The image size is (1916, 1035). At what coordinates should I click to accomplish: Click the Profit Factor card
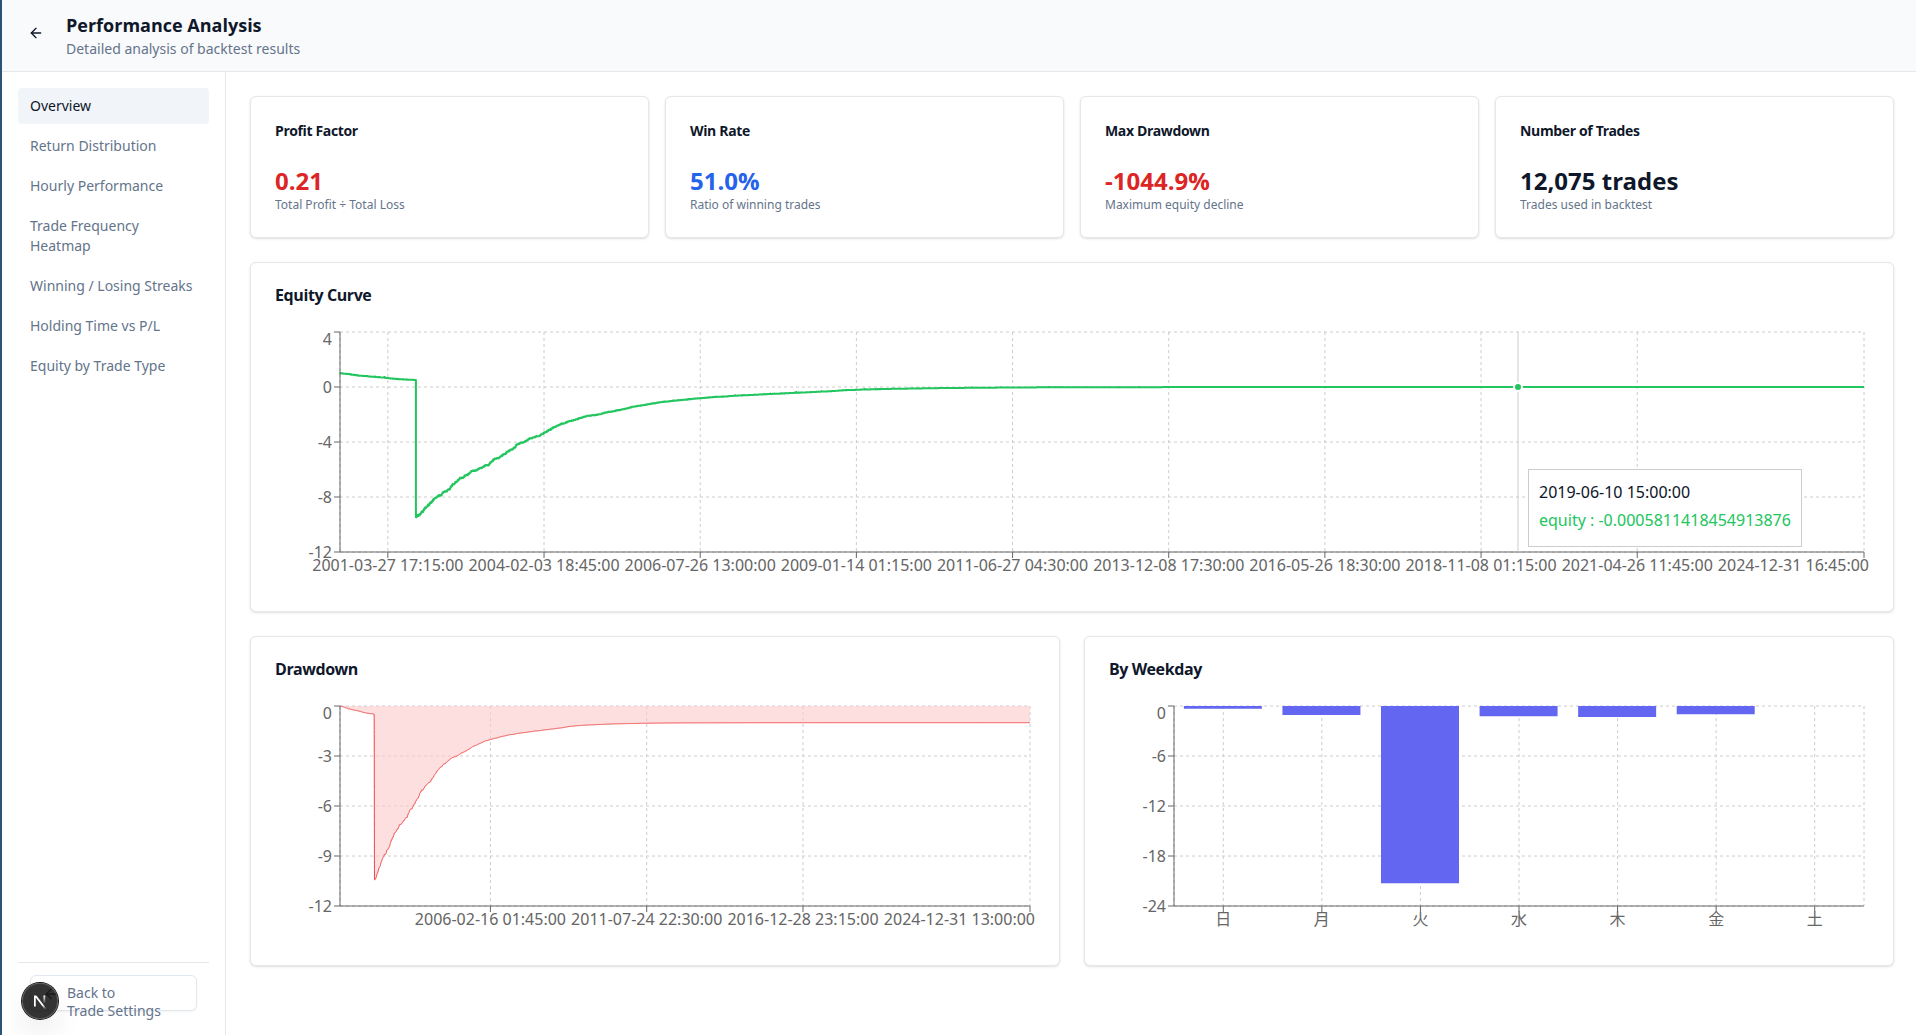tap(449, 167)
